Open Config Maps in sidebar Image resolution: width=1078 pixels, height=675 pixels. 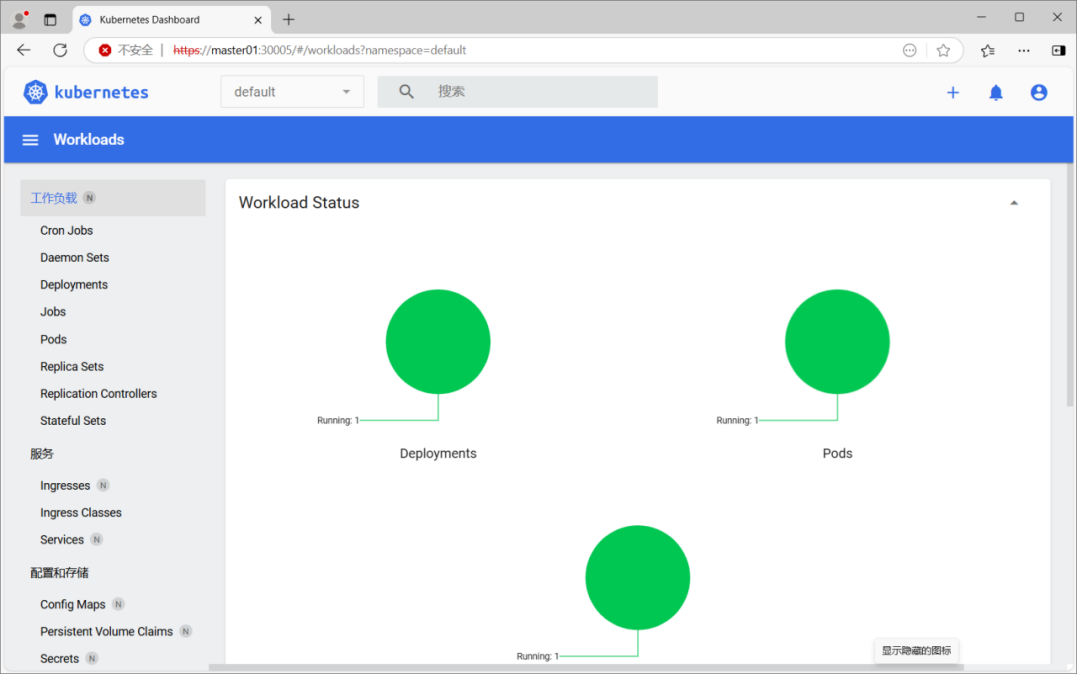[x=72, y=604]
